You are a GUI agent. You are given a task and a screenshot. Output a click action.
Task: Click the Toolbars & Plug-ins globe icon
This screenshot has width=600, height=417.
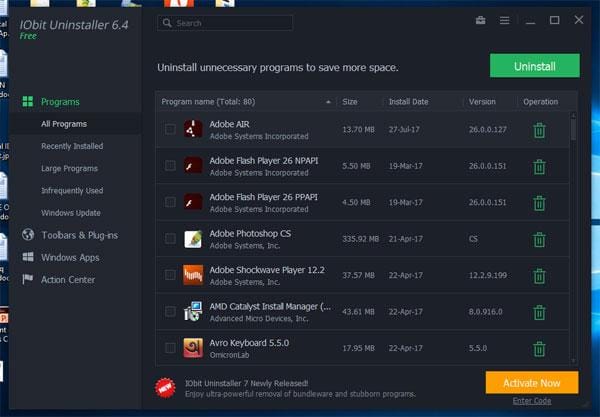tap(28, 235)
